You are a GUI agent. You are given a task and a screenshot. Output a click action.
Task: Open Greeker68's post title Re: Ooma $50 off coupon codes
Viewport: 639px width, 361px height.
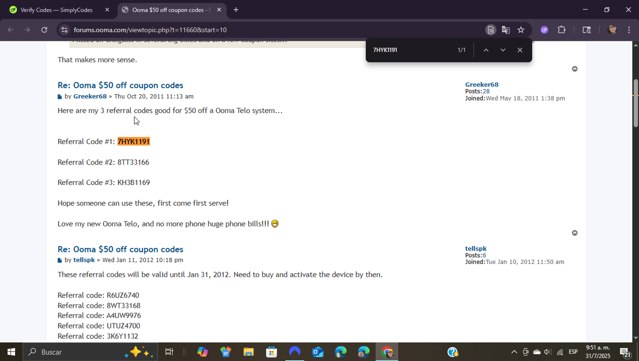tap(120, 85)
